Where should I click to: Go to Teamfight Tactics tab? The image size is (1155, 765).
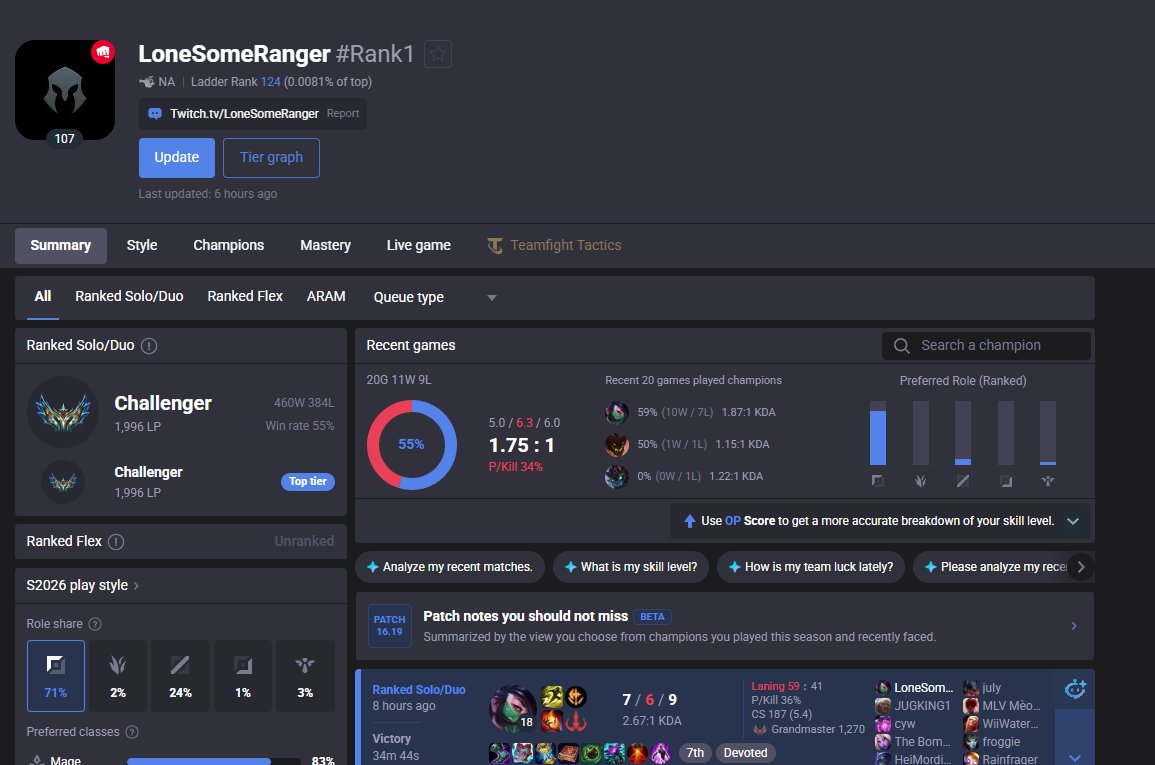(554, 245)
